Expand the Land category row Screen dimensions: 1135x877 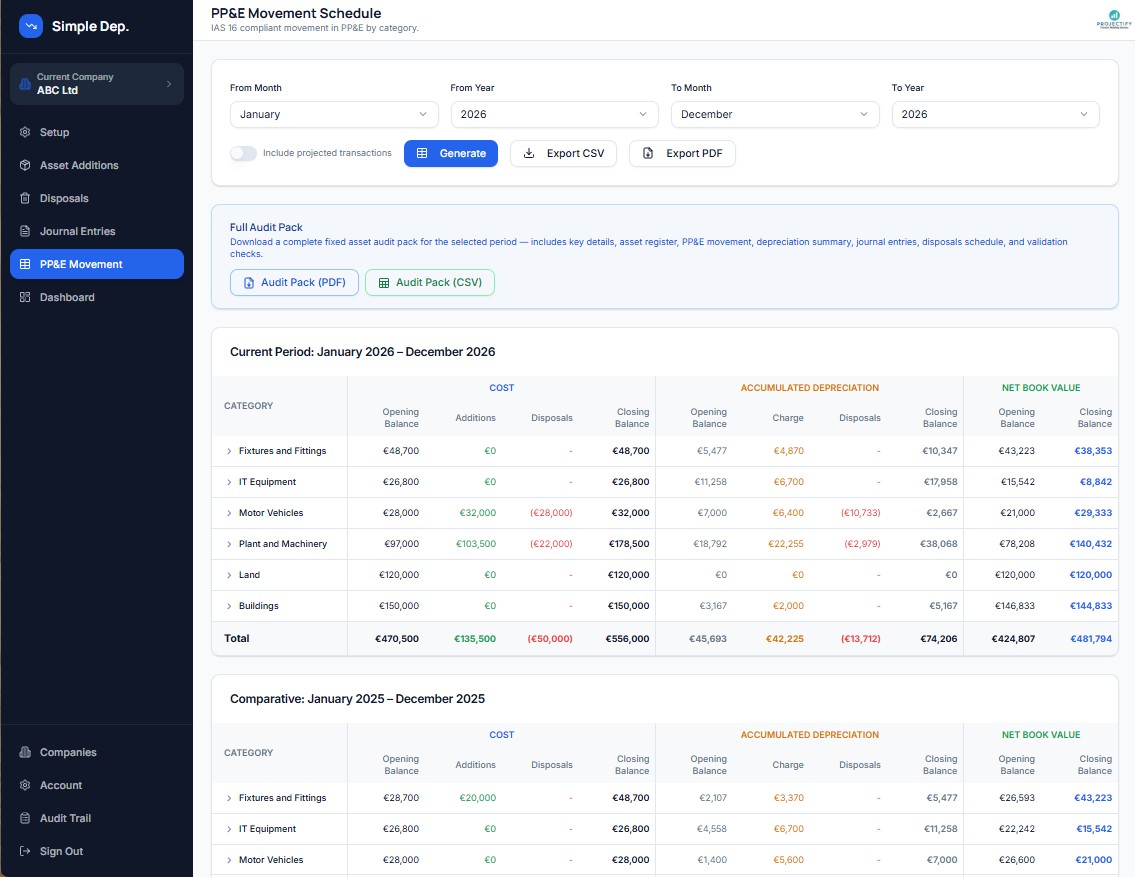[229, 575]
